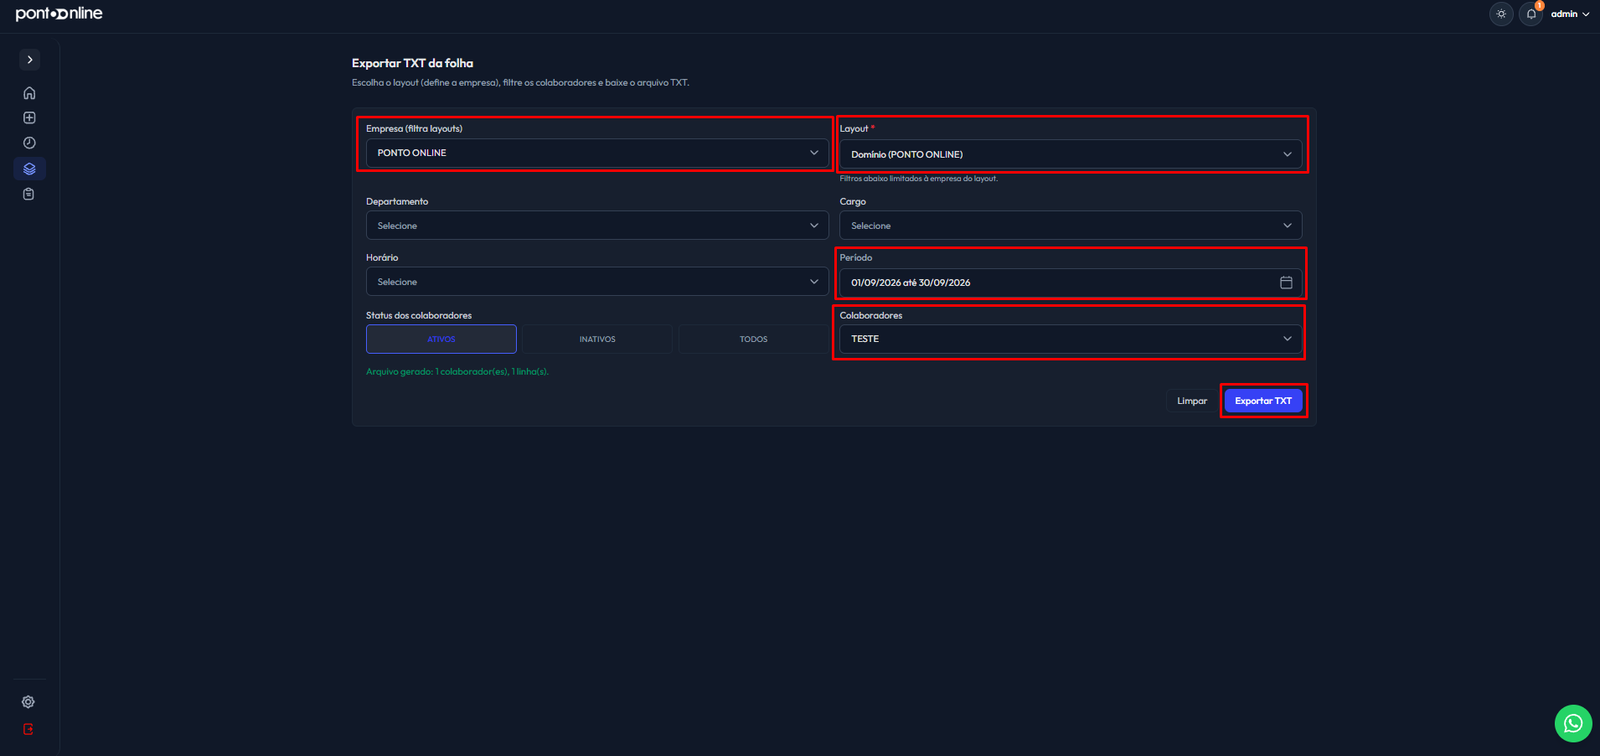The width and height of the screenshot is (1600, 756).
Task: Open the WhatsApp chat button
Action: pos(1573,723)
